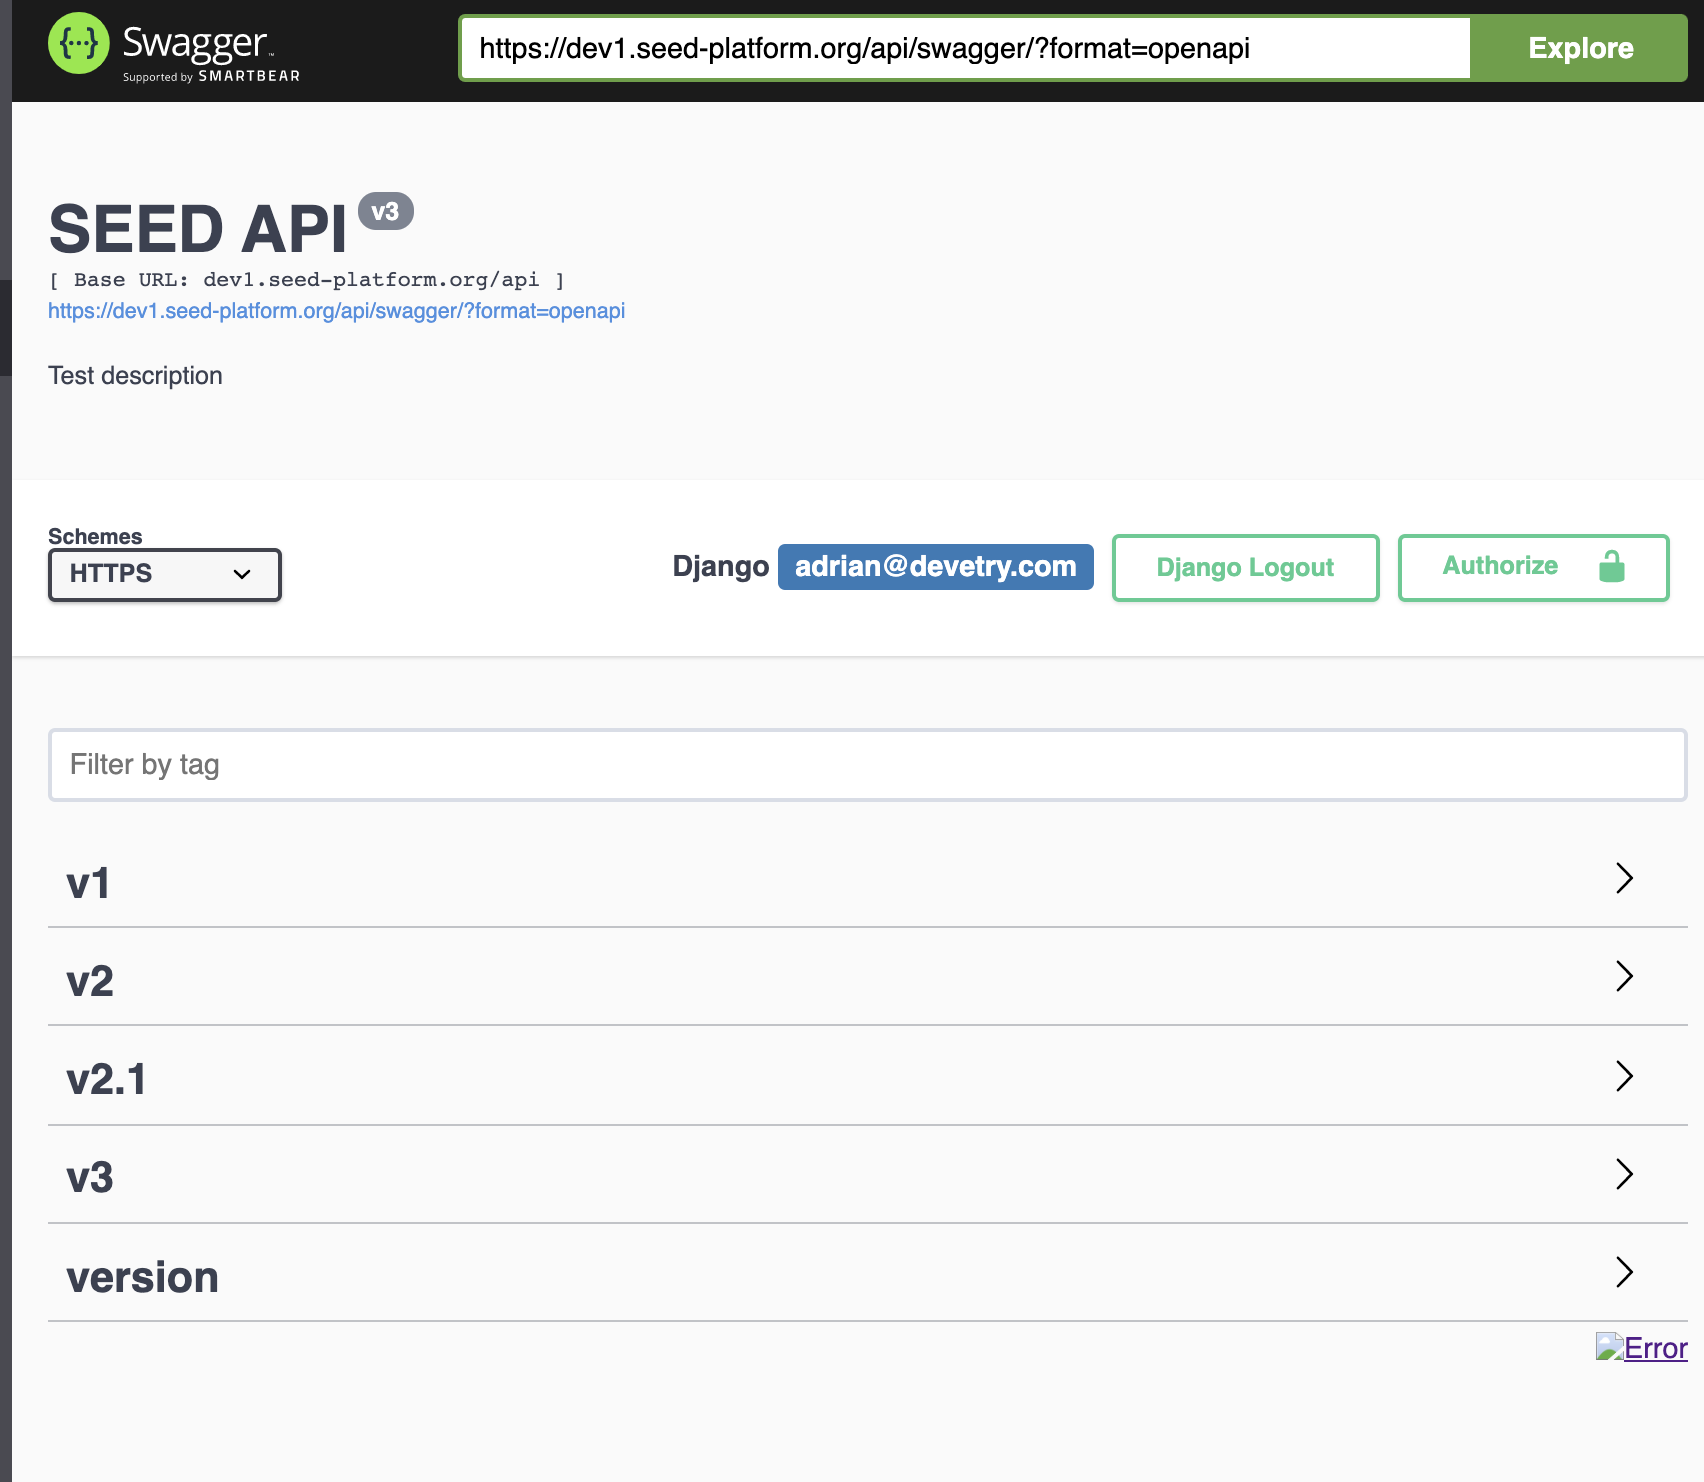The width and height of the screenshot is (1704, 1482).
Task: Click the padlock icon on Authorize button
Action: tap(1612, 567)
